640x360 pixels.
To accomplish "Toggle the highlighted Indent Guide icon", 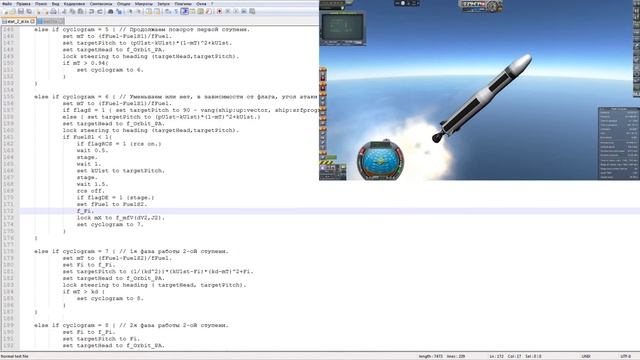I will coord(184,11).
